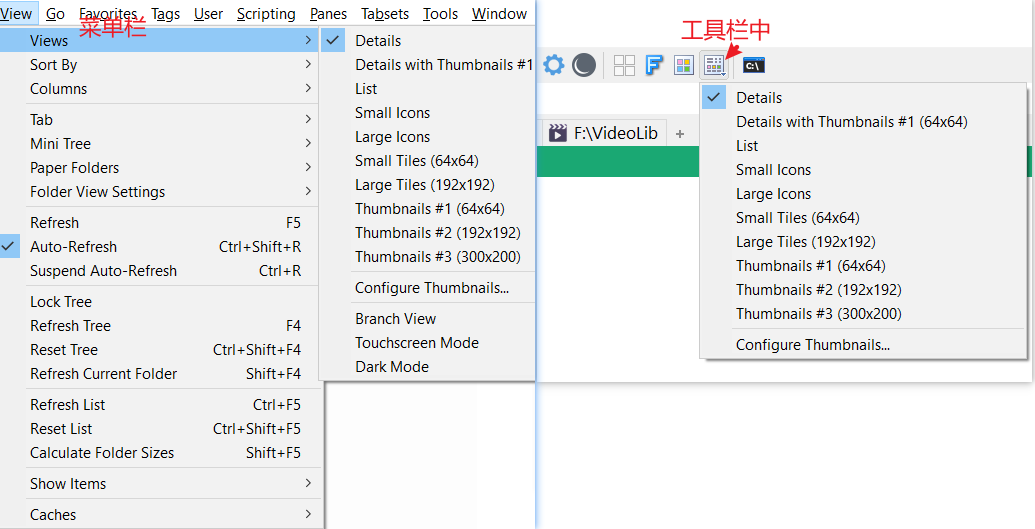
Task: Expand the Sort By submenu
Action: point(159,65)
